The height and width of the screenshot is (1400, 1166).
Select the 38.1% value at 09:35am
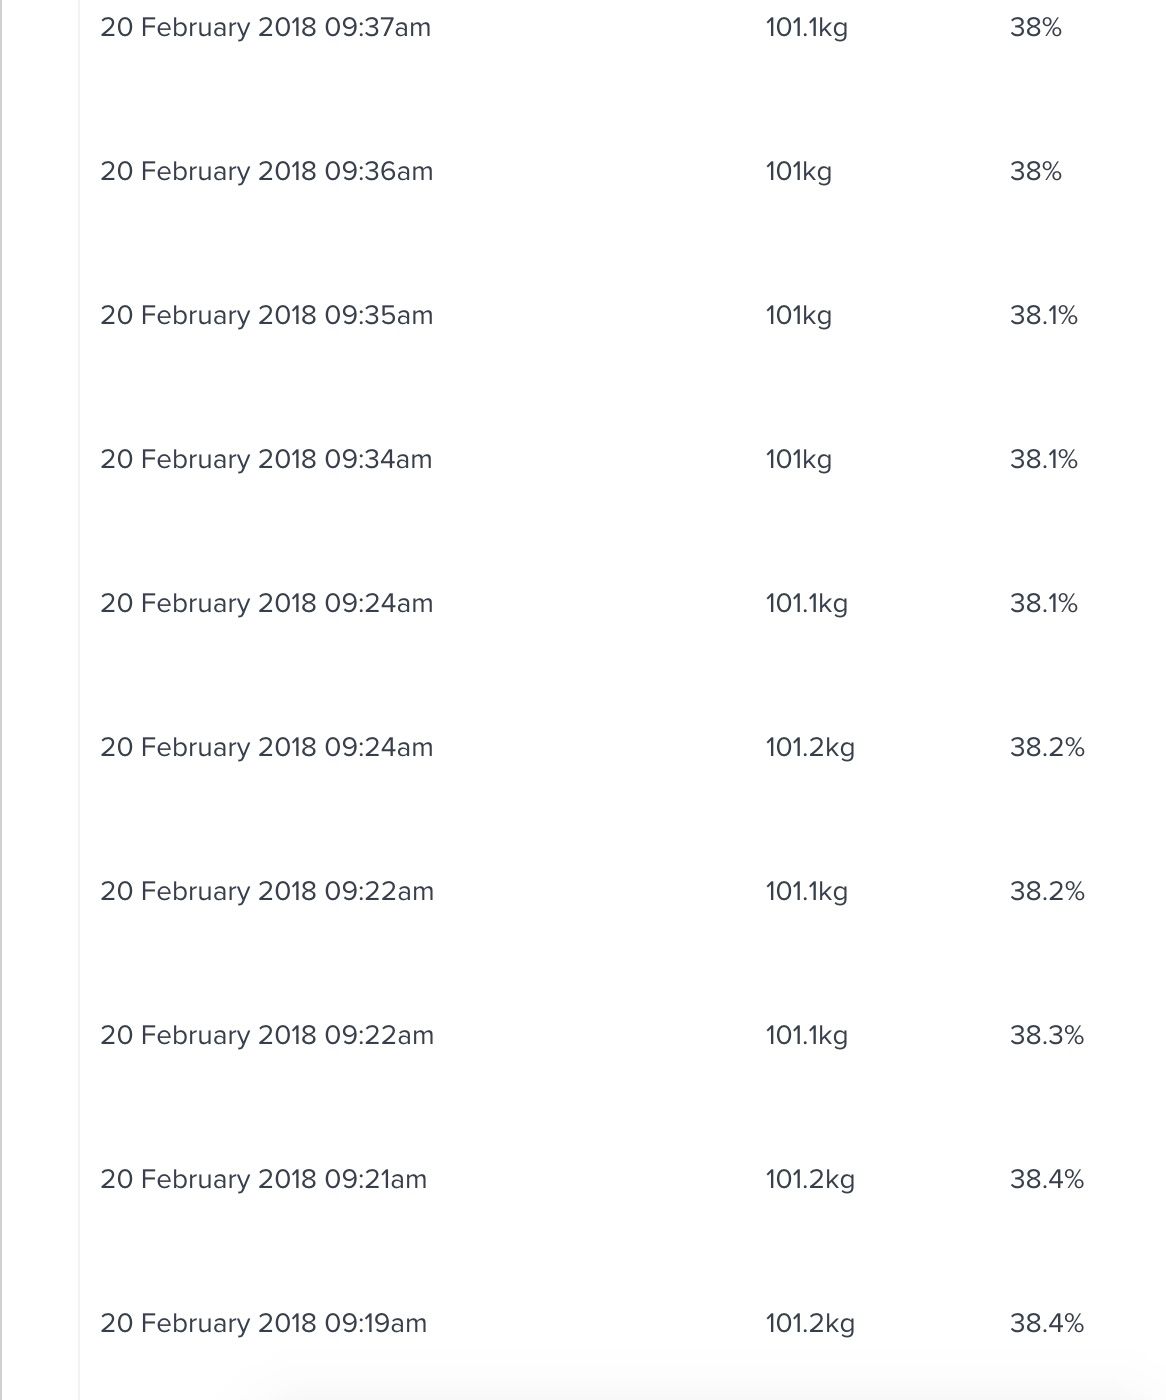1043,316
